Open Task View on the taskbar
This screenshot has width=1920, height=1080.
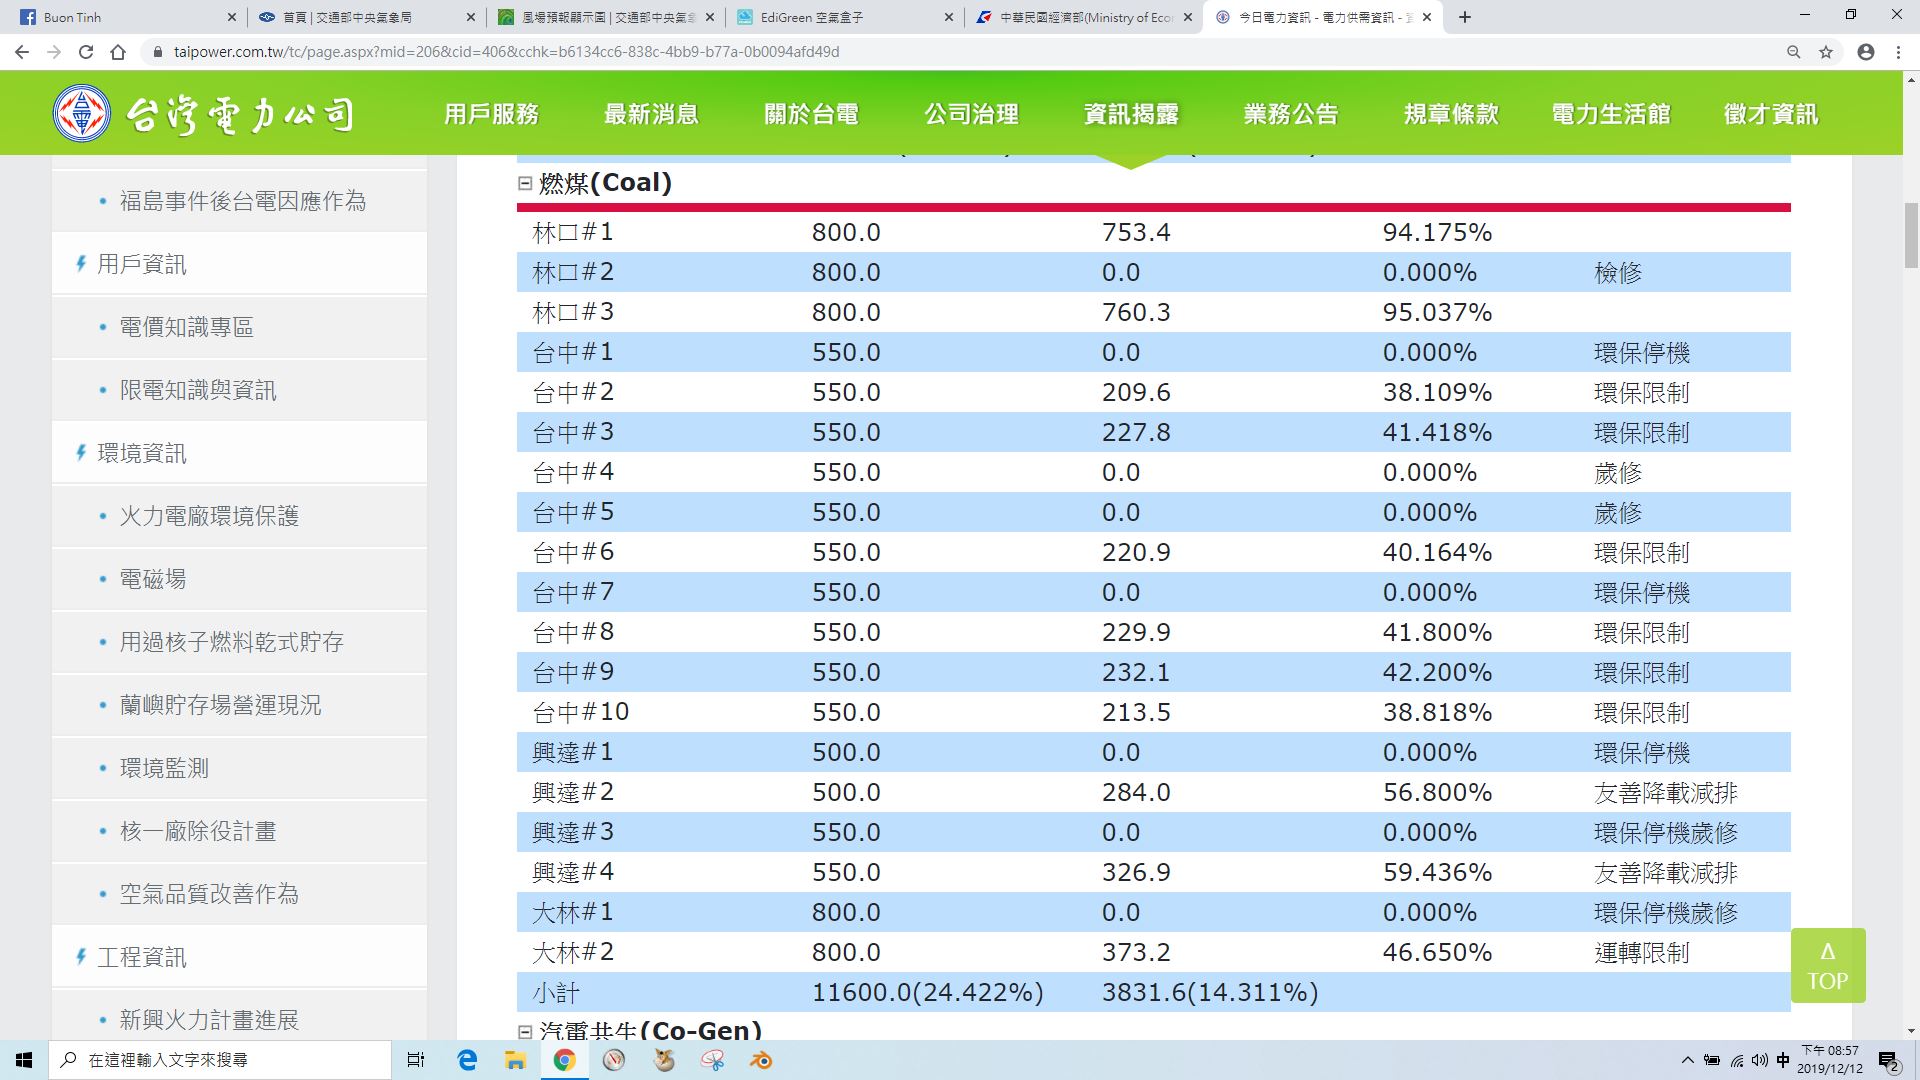coord(416,1060)
